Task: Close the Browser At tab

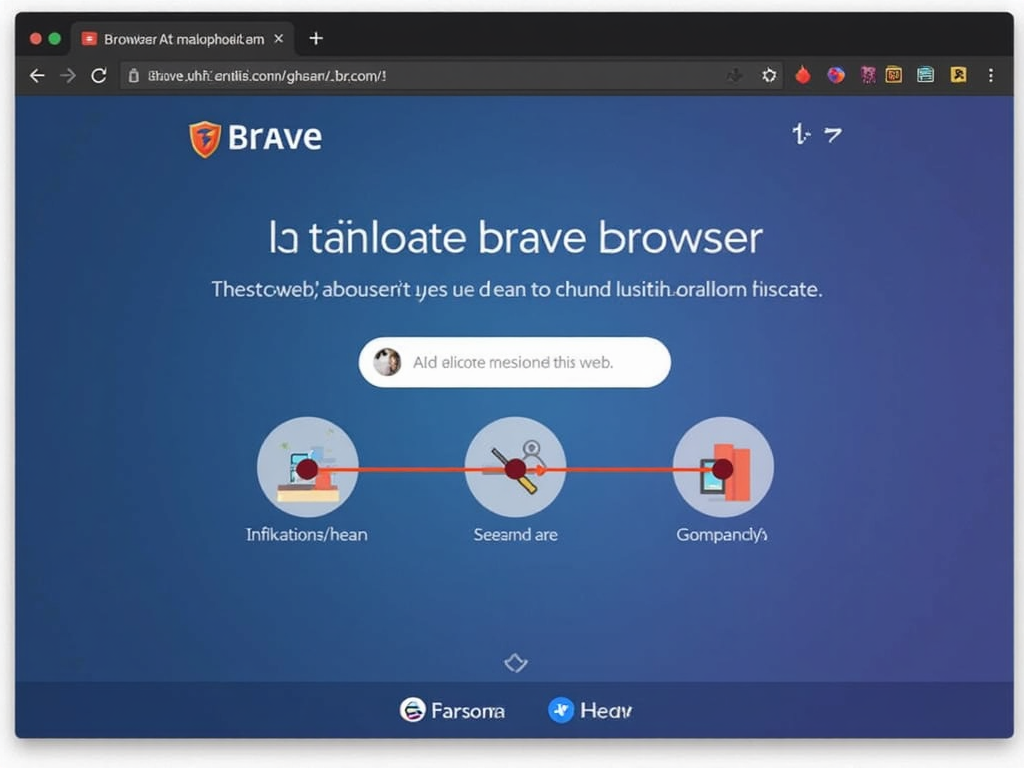Action: [279, 39]
